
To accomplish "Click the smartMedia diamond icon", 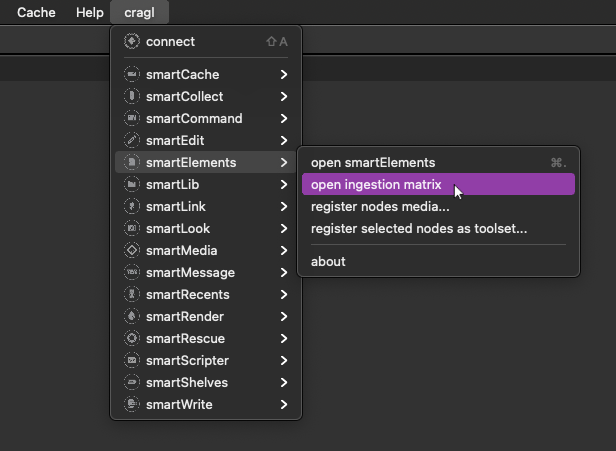I will 131,251.
